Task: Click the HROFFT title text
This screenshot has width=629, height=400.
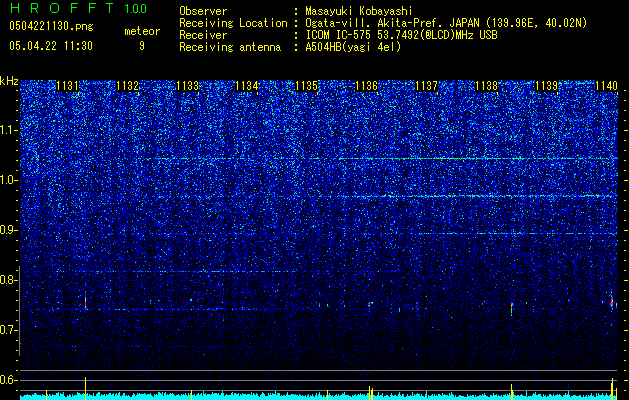Action: [x=61, y=8]
